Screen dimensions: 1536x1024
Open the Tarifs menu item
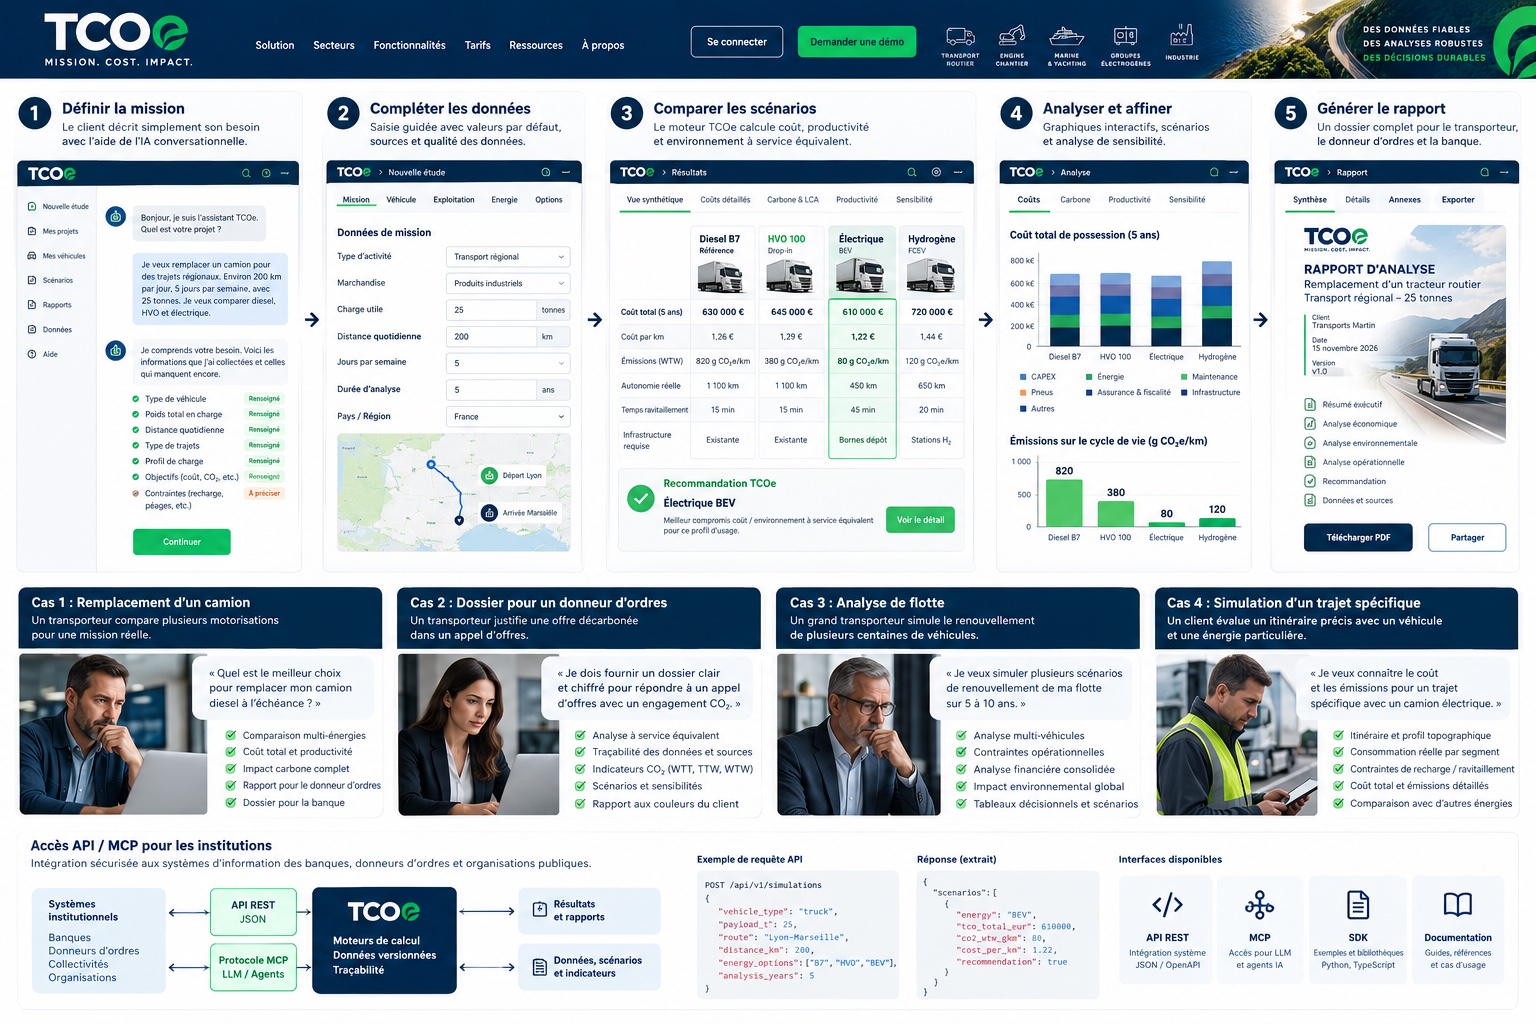(478, 45)
